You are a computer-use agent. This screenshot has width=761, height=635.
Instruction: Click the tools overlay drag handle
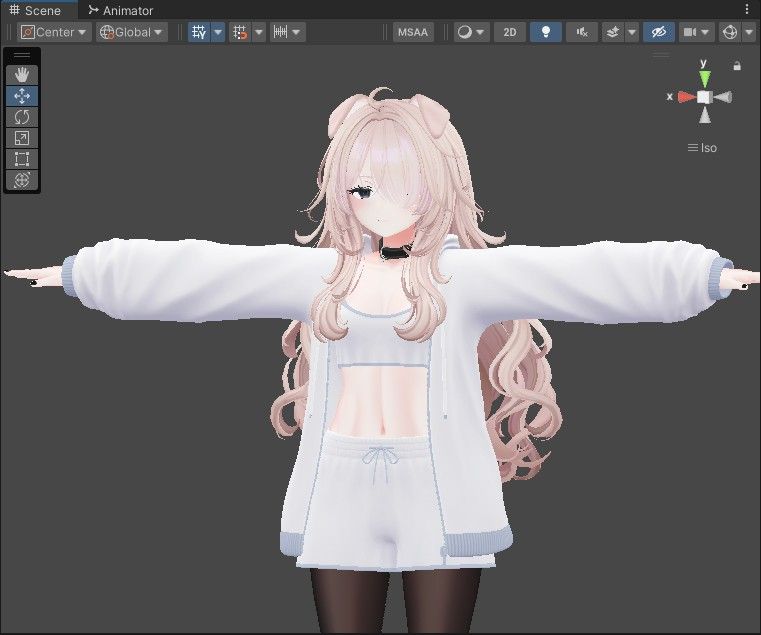click(x=22, y=56)
